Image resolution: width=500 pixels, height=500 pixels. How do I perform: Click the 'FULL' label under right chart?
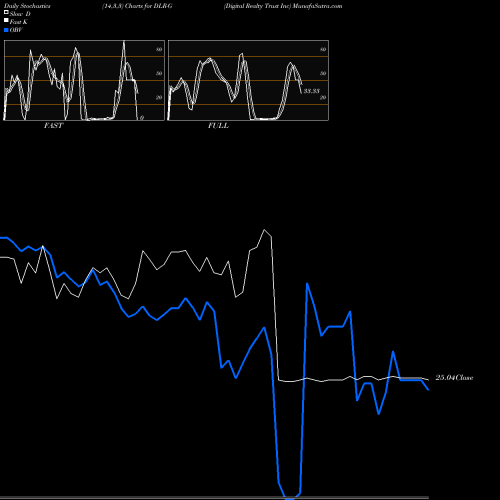point(218,126)
